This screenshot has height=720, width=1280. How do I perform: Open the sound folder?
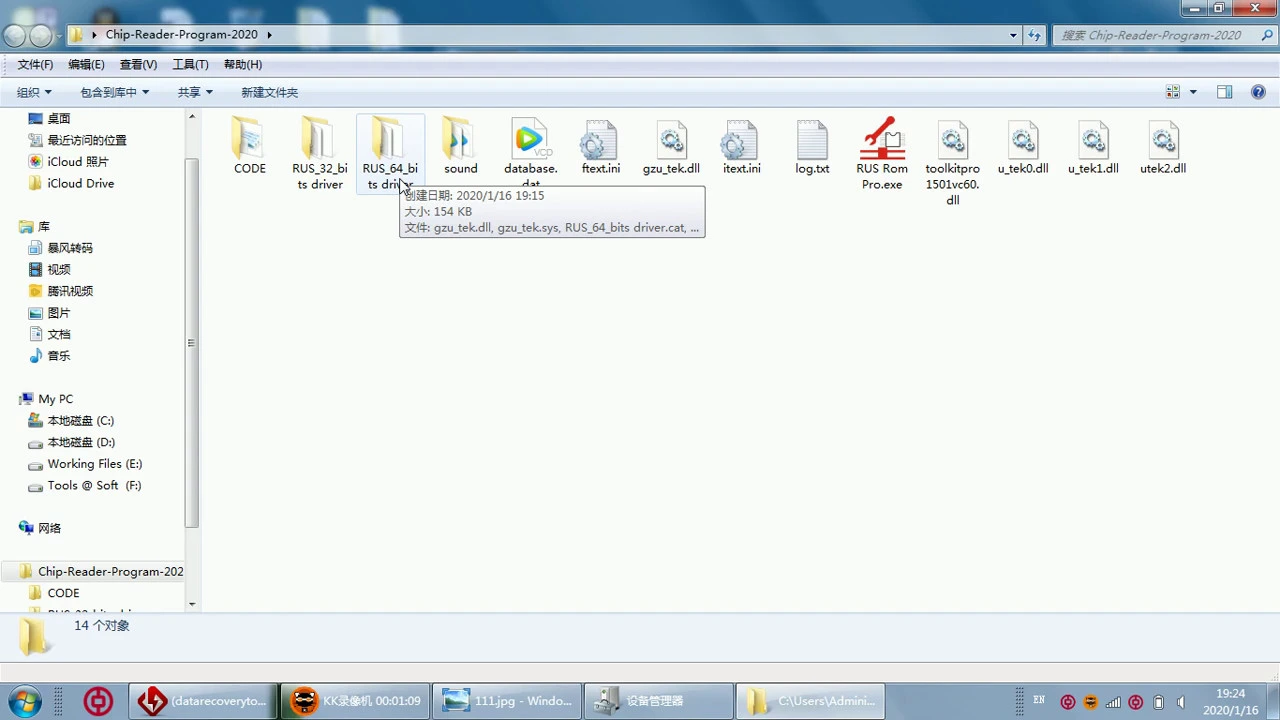pos(460,146)
